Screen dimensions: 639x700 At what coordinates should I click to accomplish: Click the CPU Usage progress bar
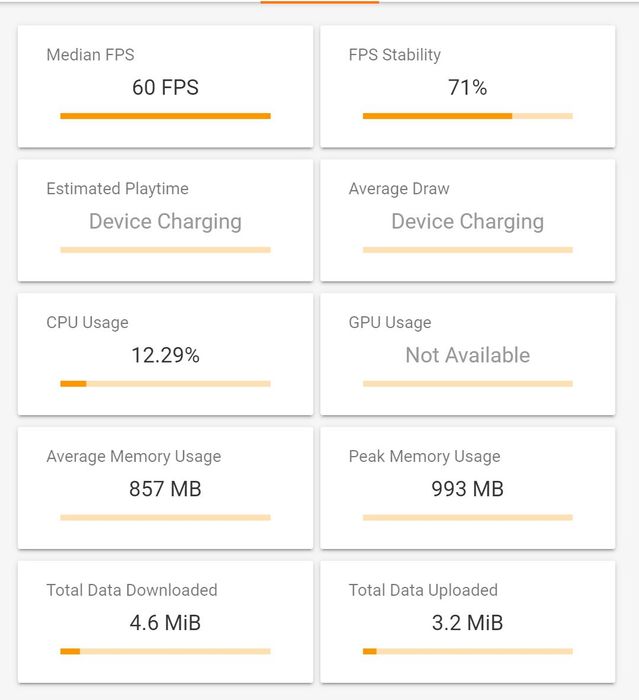165,384
